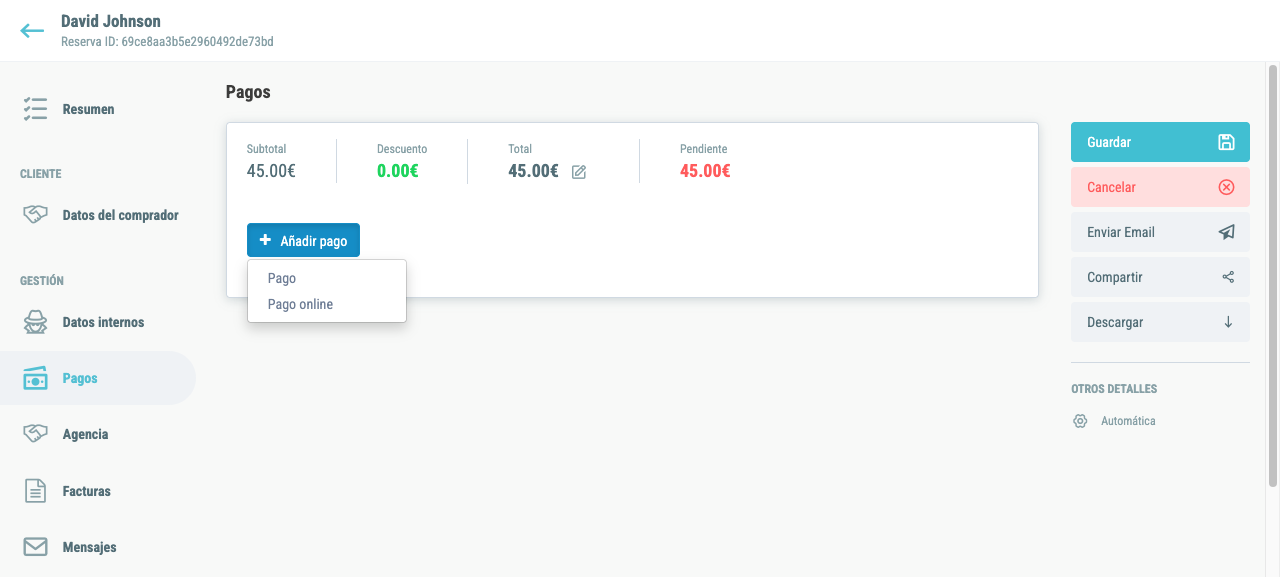Open the Resumen checklist icon
This screenshot has height=577, width=1280.
[36, 109]
